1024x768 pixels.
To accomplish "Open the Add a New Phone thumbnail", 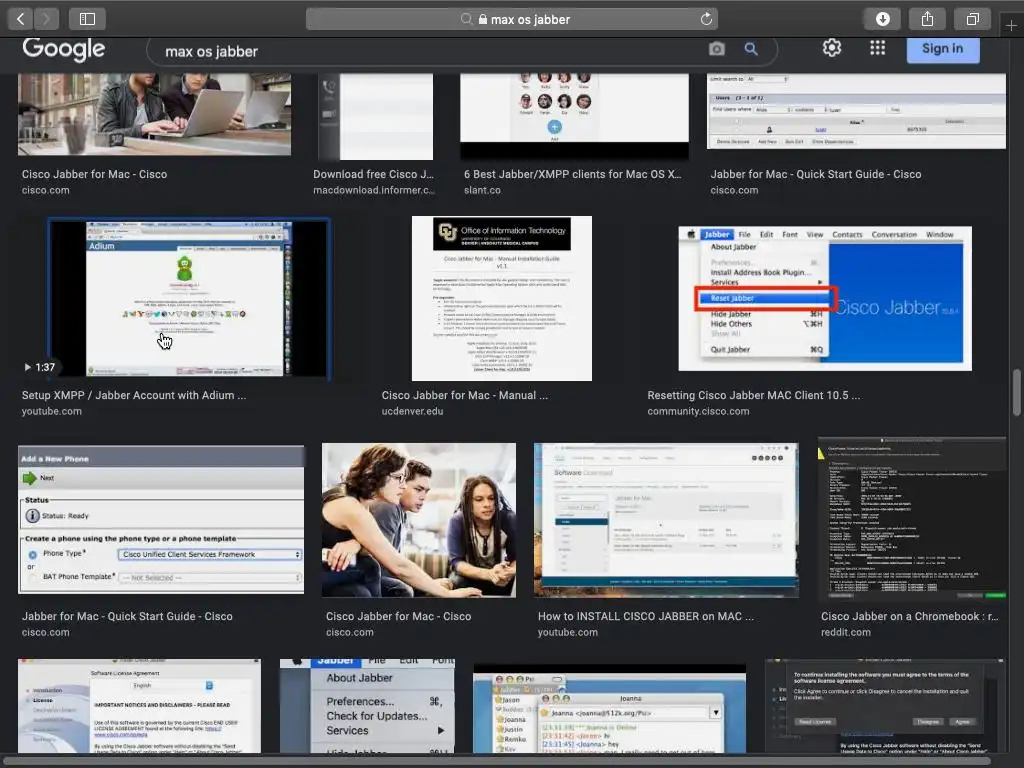I will click(x=161, y=519).
